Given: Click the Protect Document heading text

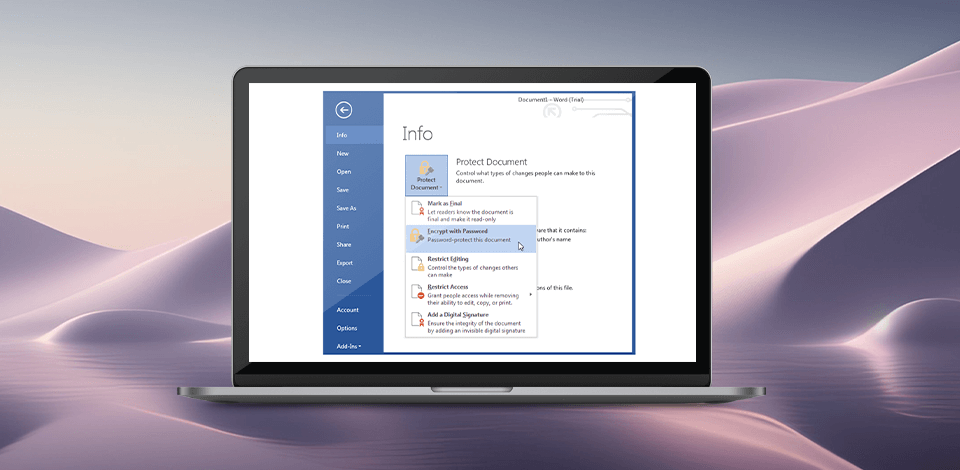Looking at the screenshot, I should [x=491, y=162].
